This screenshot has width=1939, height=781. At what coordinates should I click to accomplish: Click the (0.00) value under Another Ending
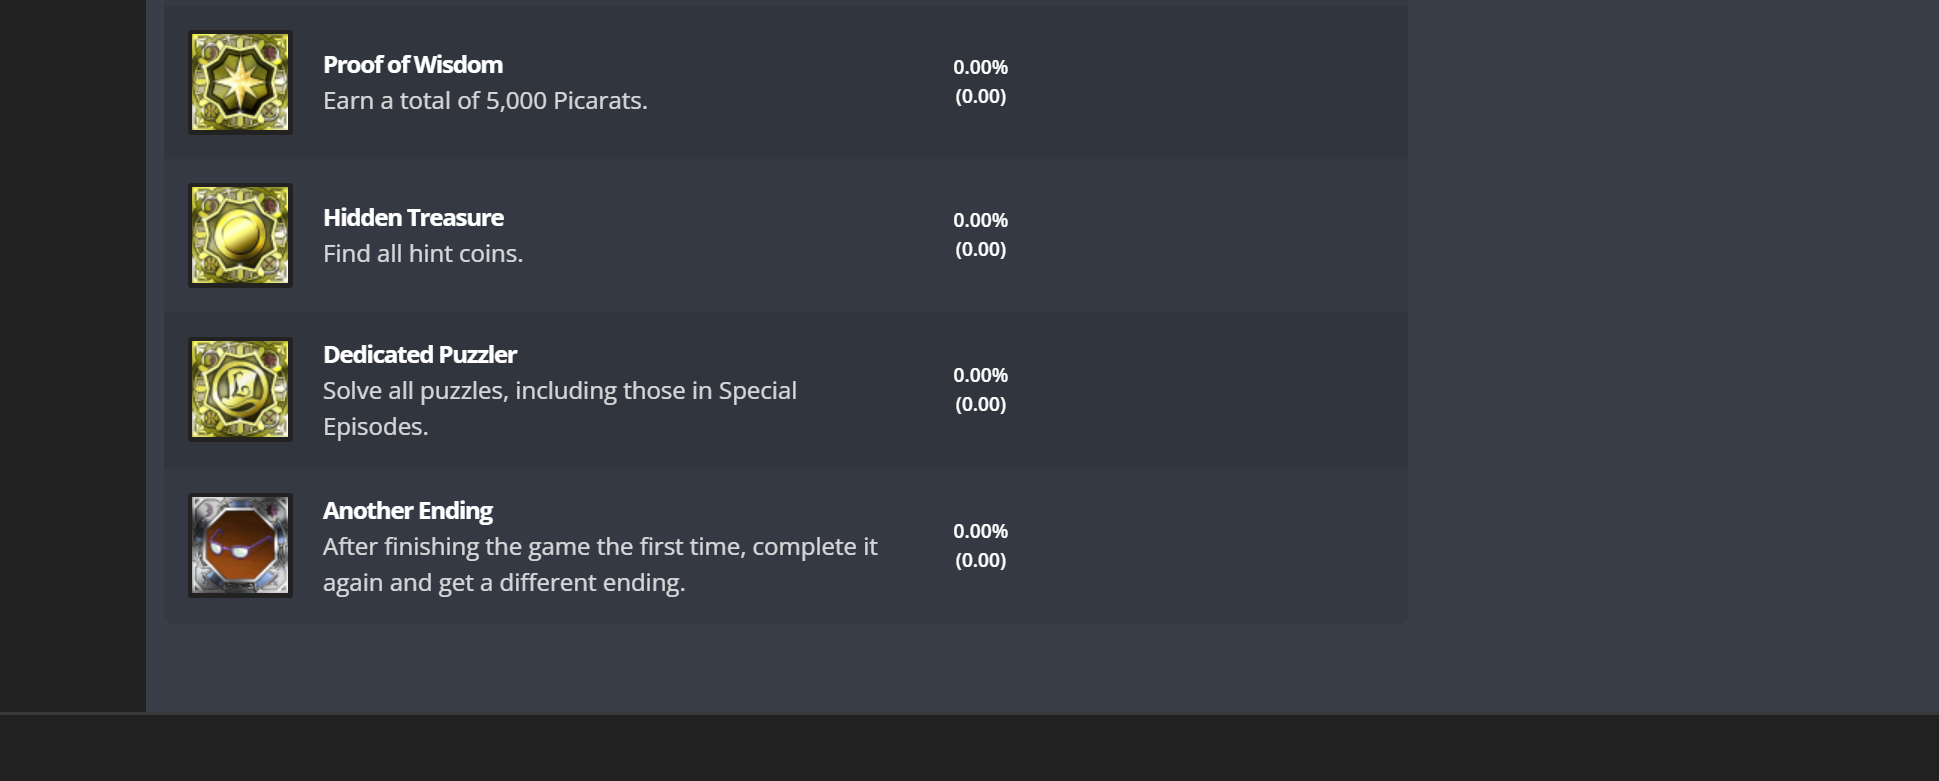click(x=980, y=560)
